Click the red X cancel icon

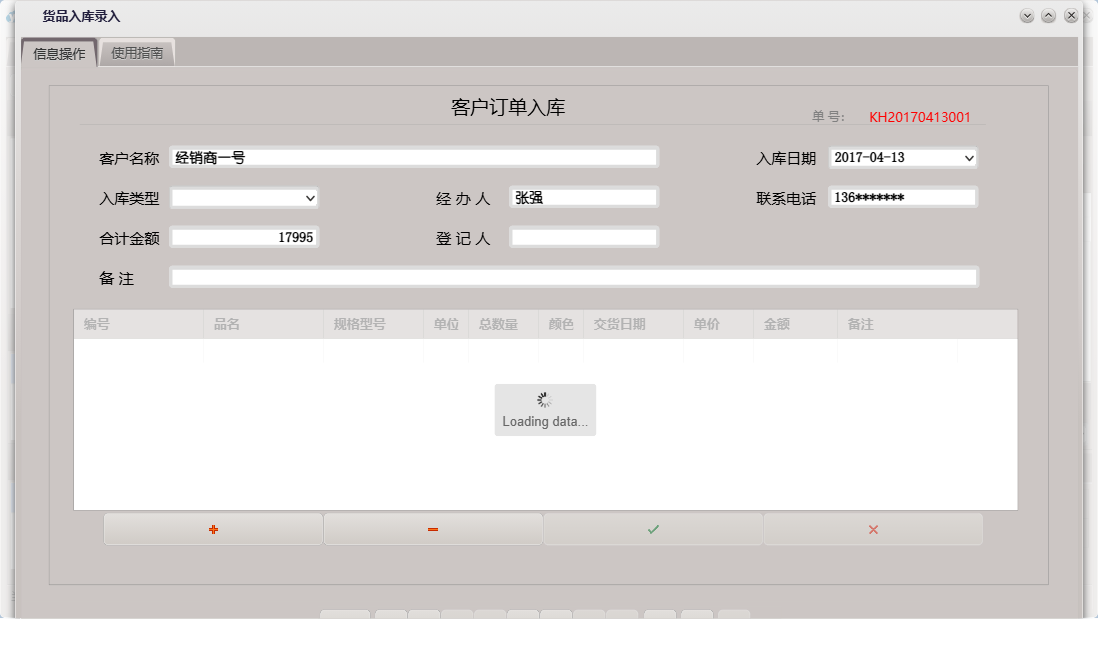tap(873, 529)
